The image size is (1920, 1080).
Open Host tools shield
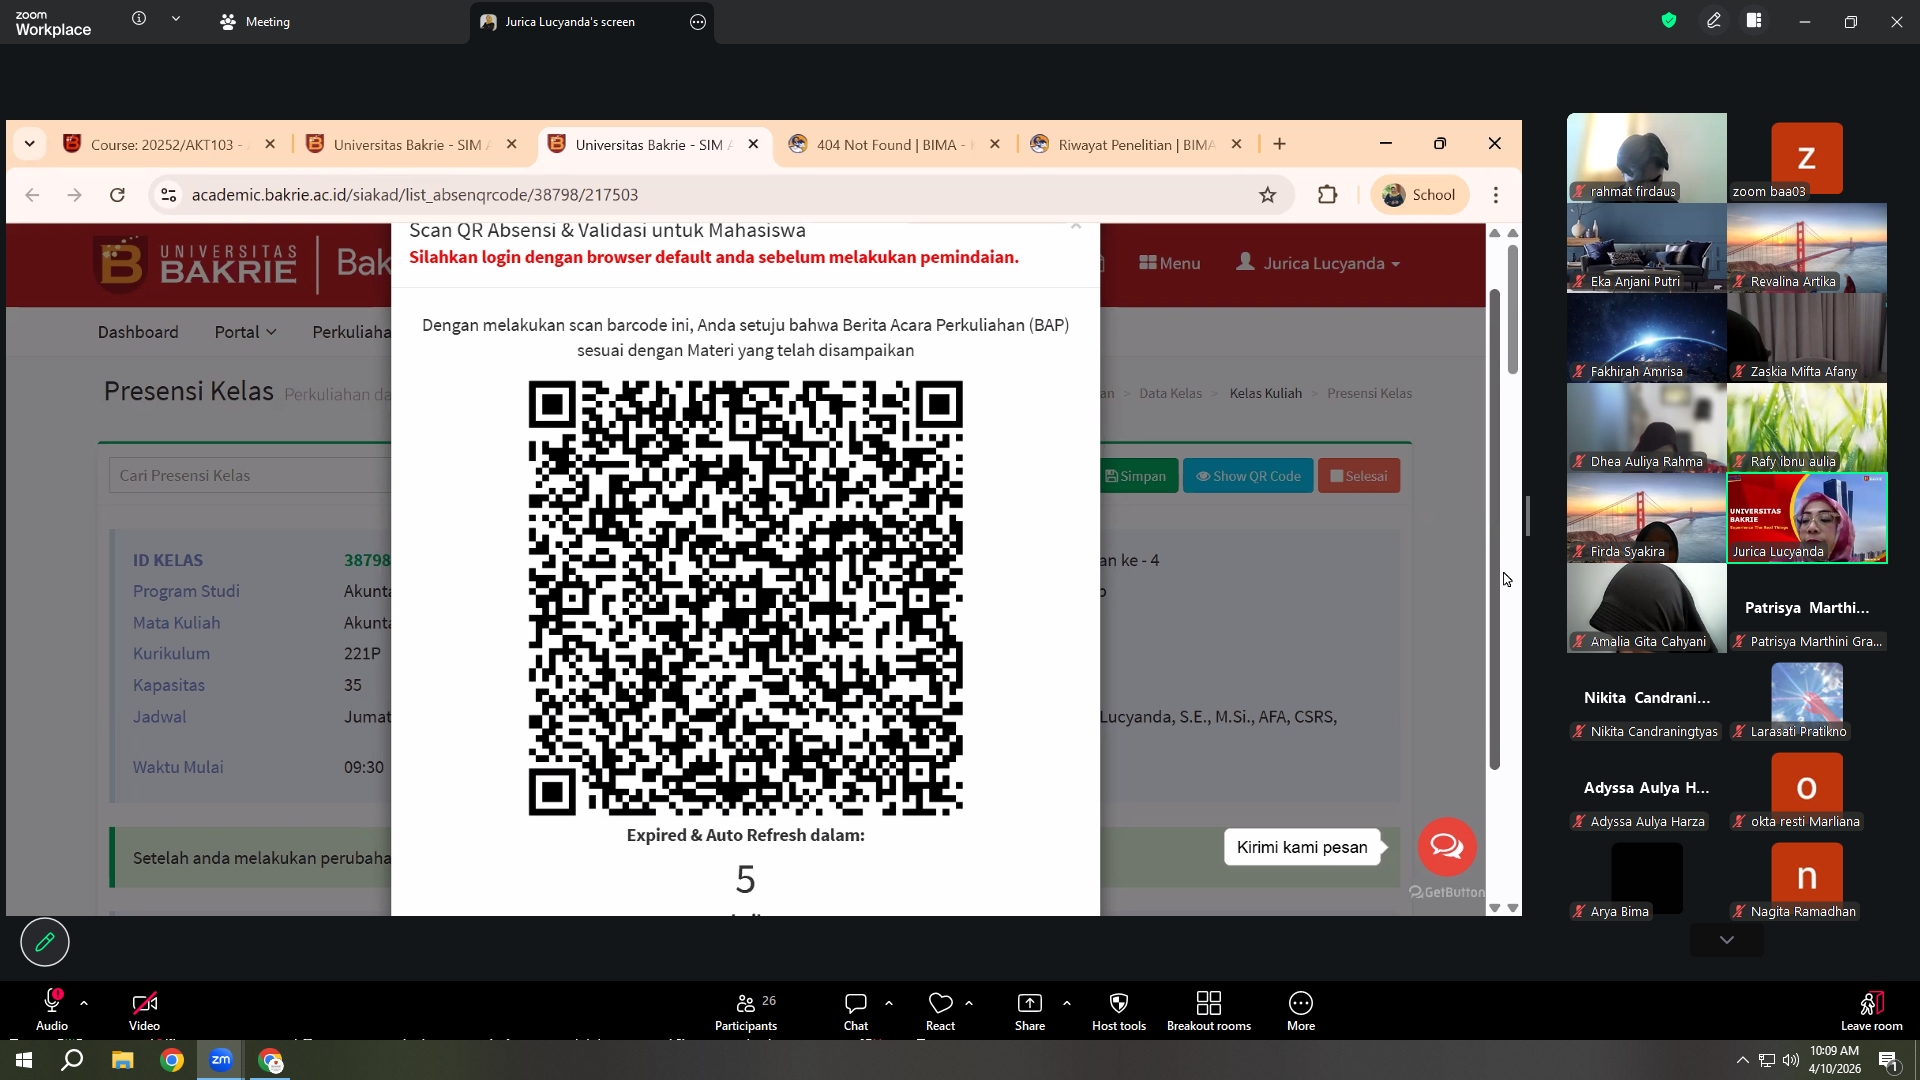[x=1119, y=1010]
